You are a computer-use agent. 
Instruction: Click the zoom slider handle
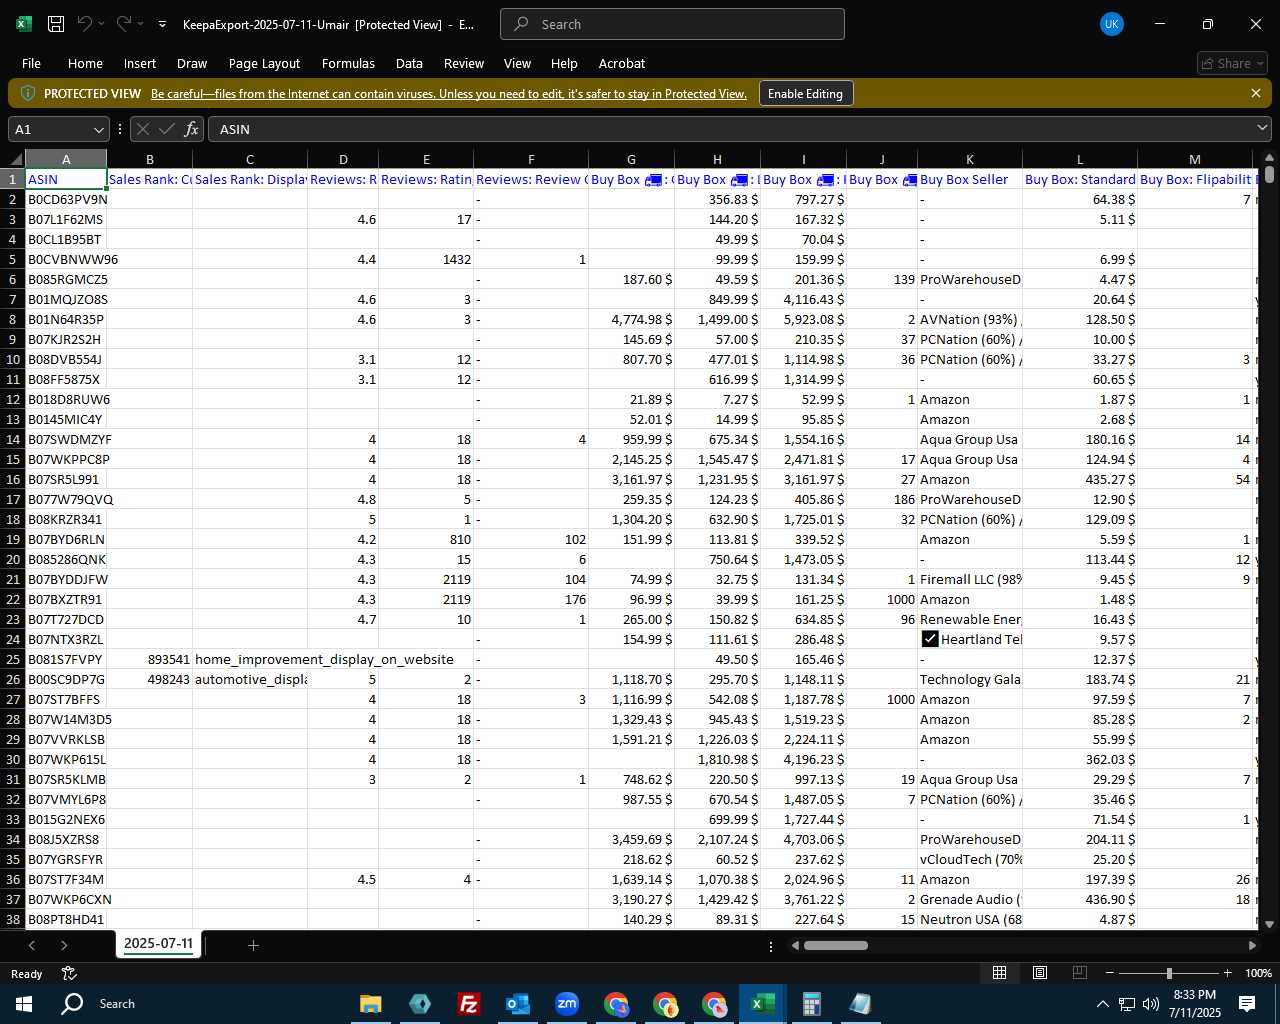tap(1169, 973)
